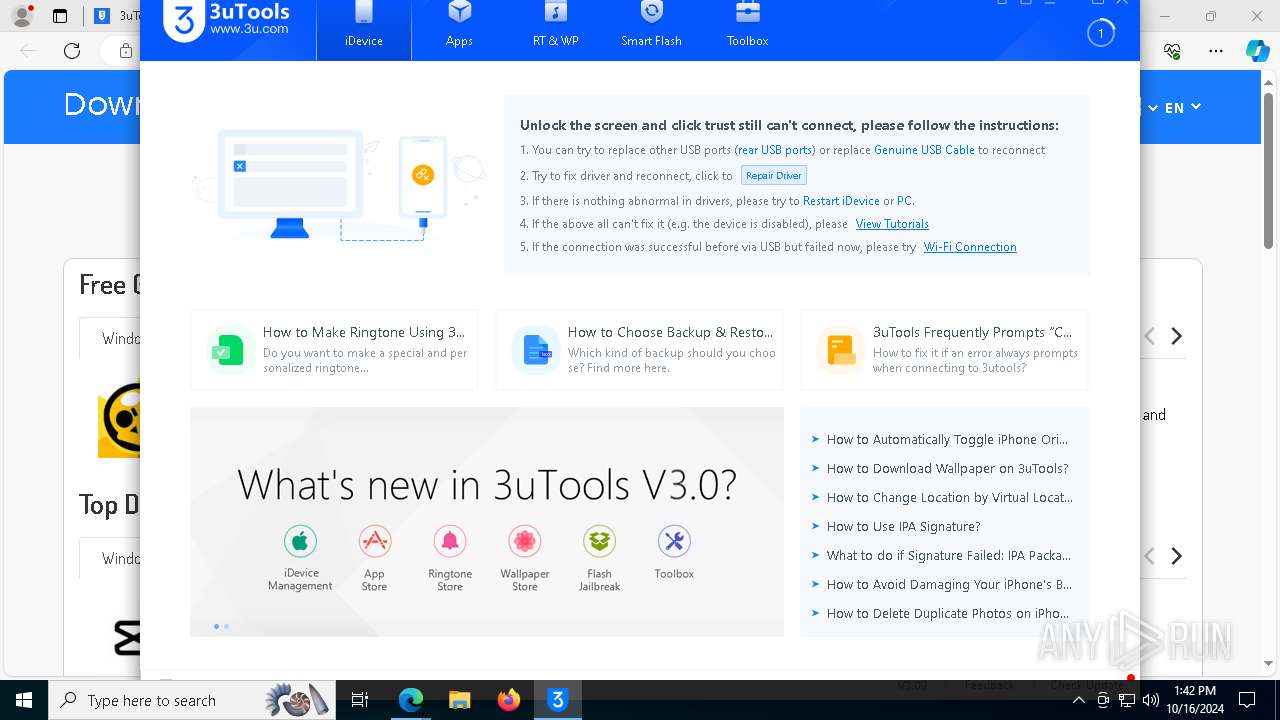Image resolution: width=1280 pixels, height=720 pixels.
Task: Open 'How to Delete Duplicate Photos on iPho...'
Action: [947, 613]
